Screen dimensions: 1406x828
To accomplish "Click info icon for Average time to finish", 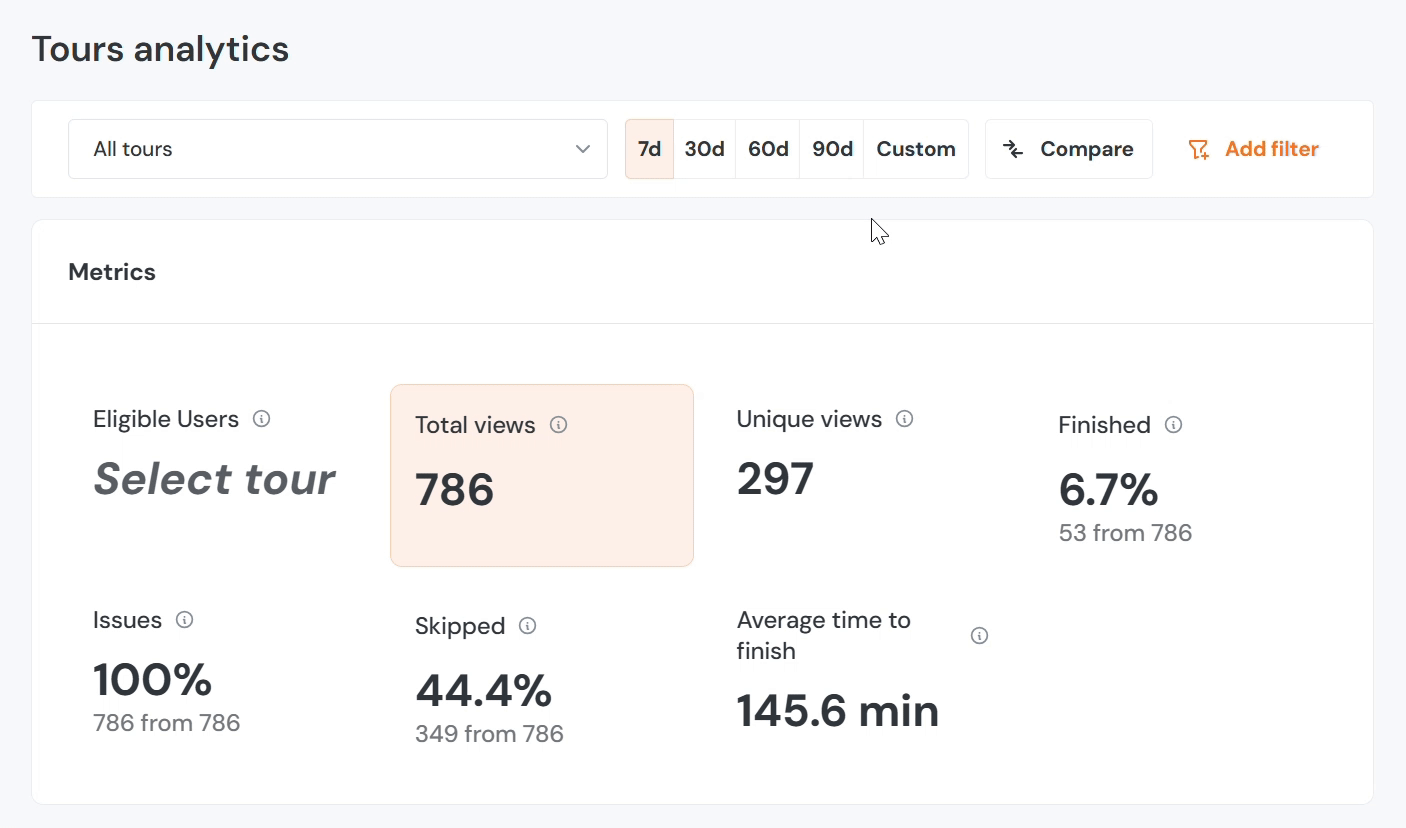I will (x=979, y=636).
